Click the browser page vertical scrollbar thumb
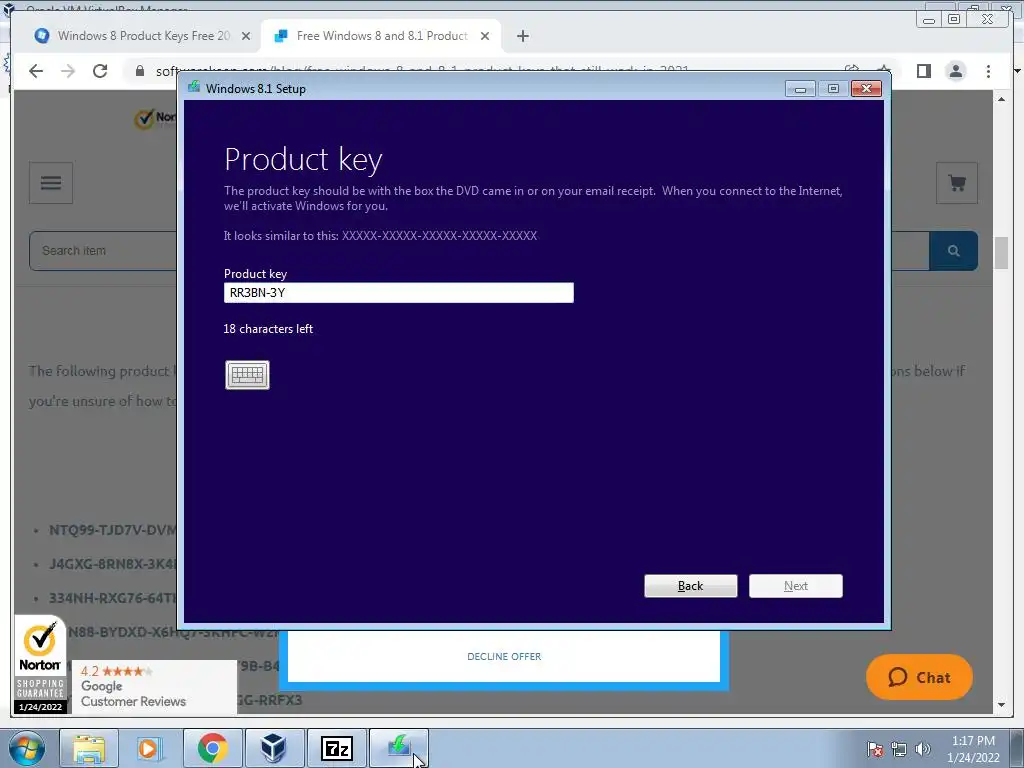The height and width of the screenshot is (768, 1024). coord(1001,253)
